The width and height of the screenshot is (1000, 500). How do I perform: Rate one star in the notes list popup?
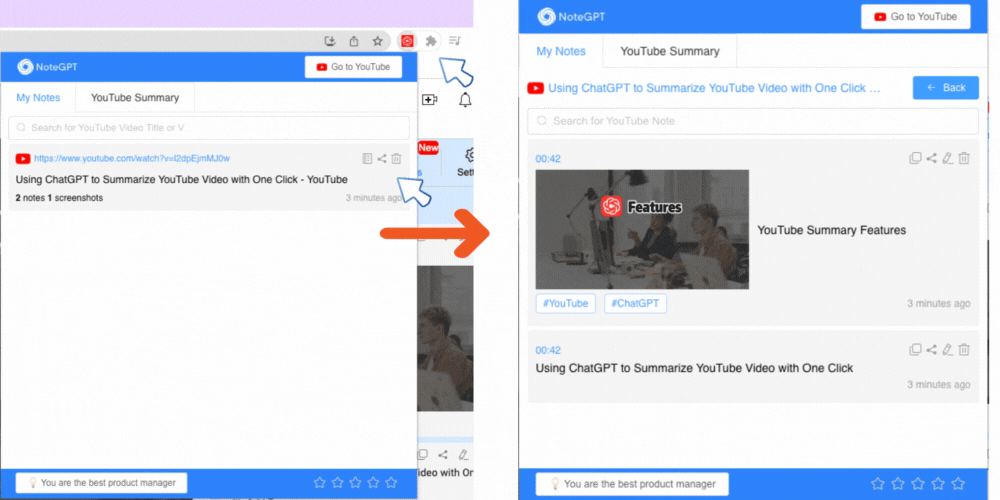coord(320,483)
